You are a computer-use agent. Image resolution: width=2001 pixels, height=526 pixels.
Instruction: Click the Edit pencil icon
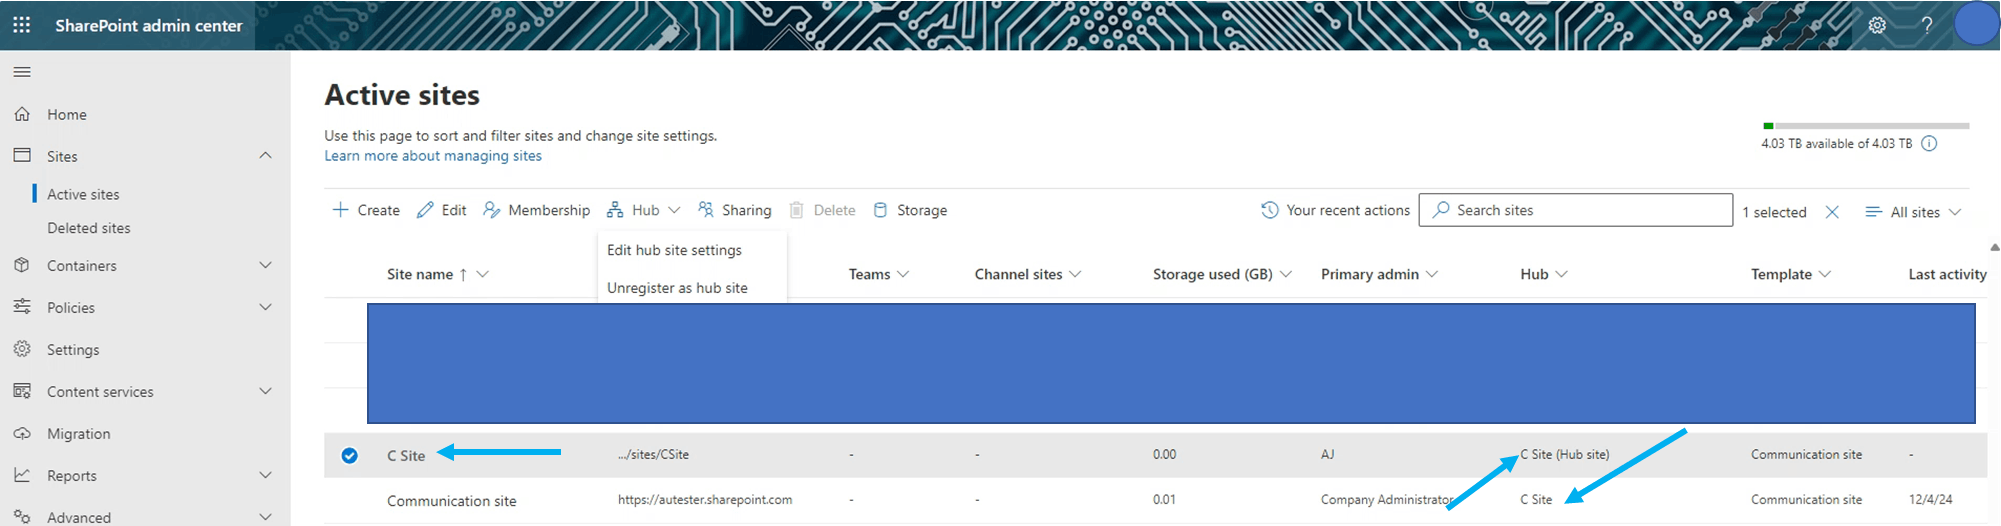click(x=425, y=210)
